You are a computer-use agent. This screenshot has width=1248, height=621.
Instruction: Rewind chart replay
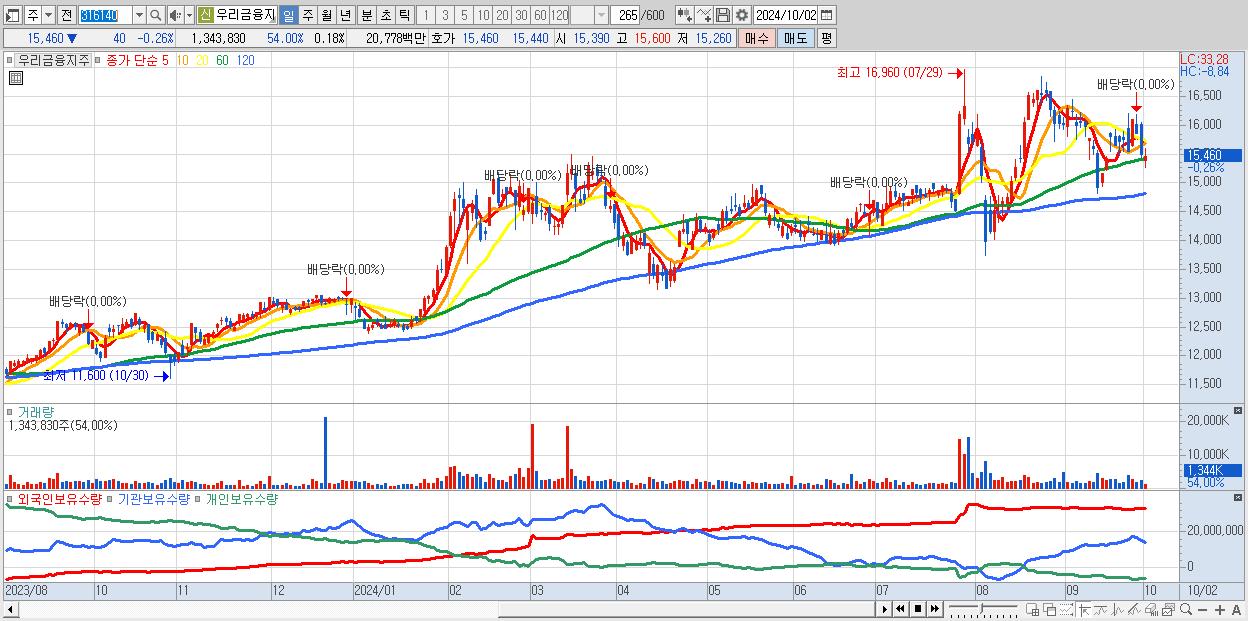coord(900,609)
